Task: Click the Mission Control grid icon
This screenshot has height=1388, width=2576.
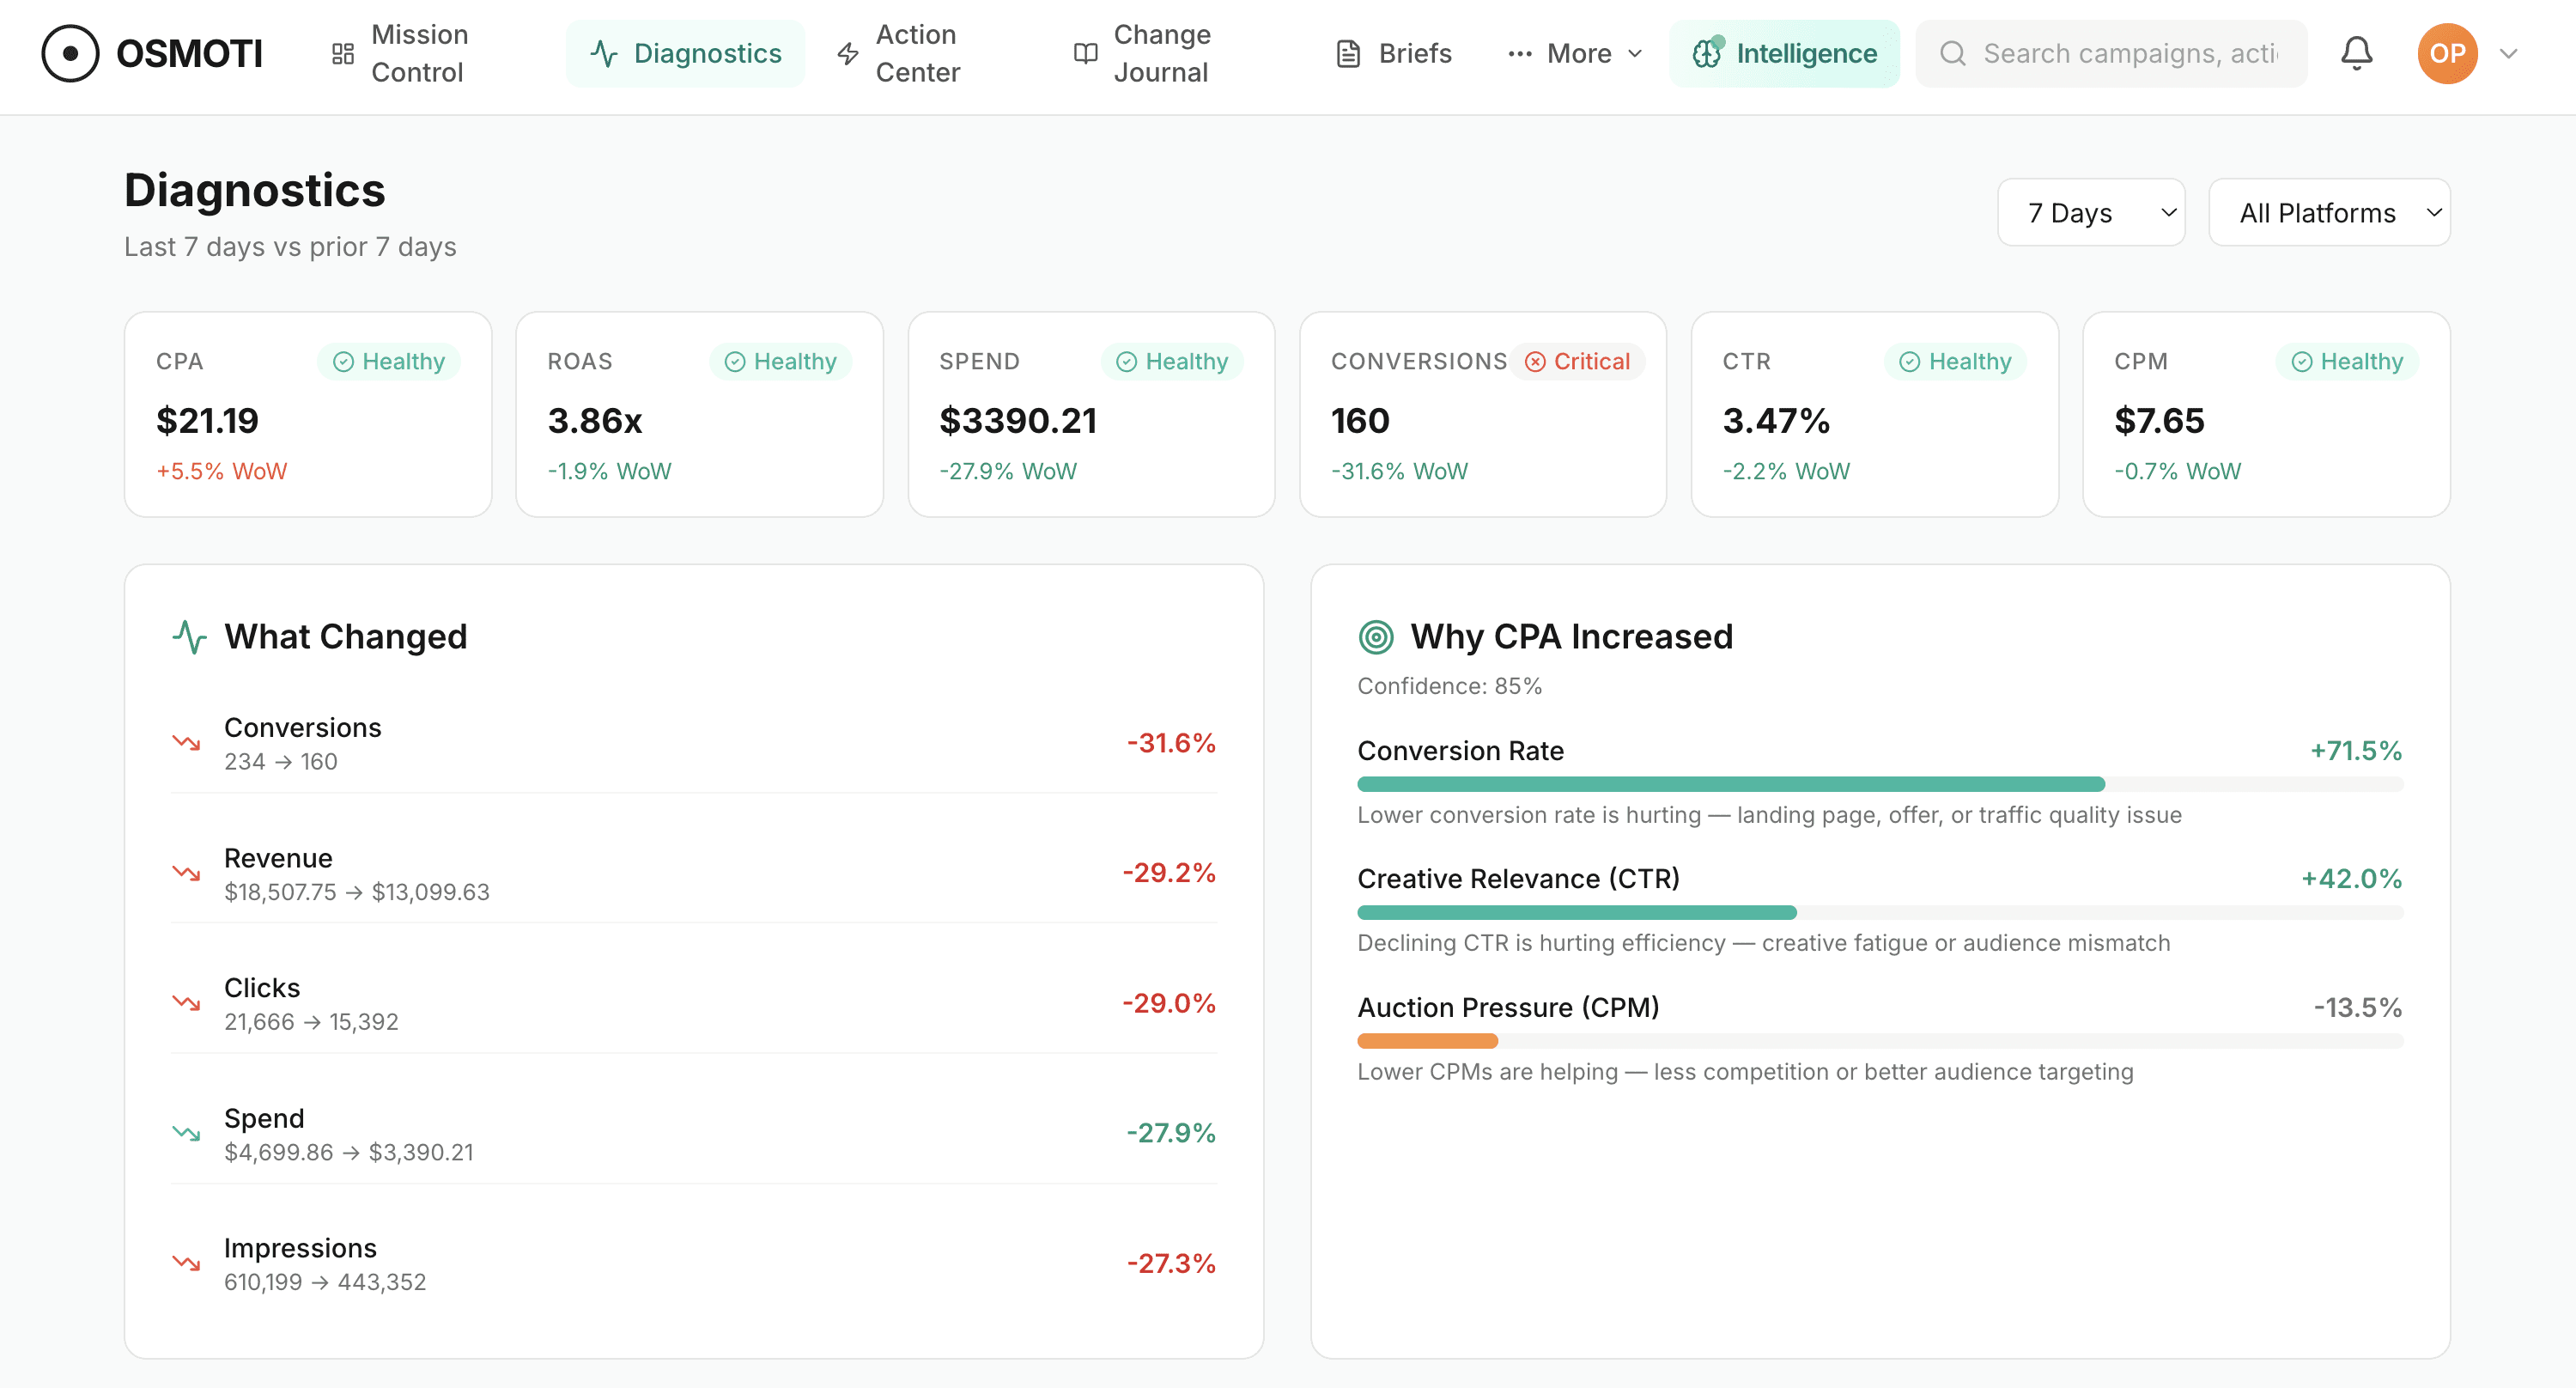Action: click(343, 54)
